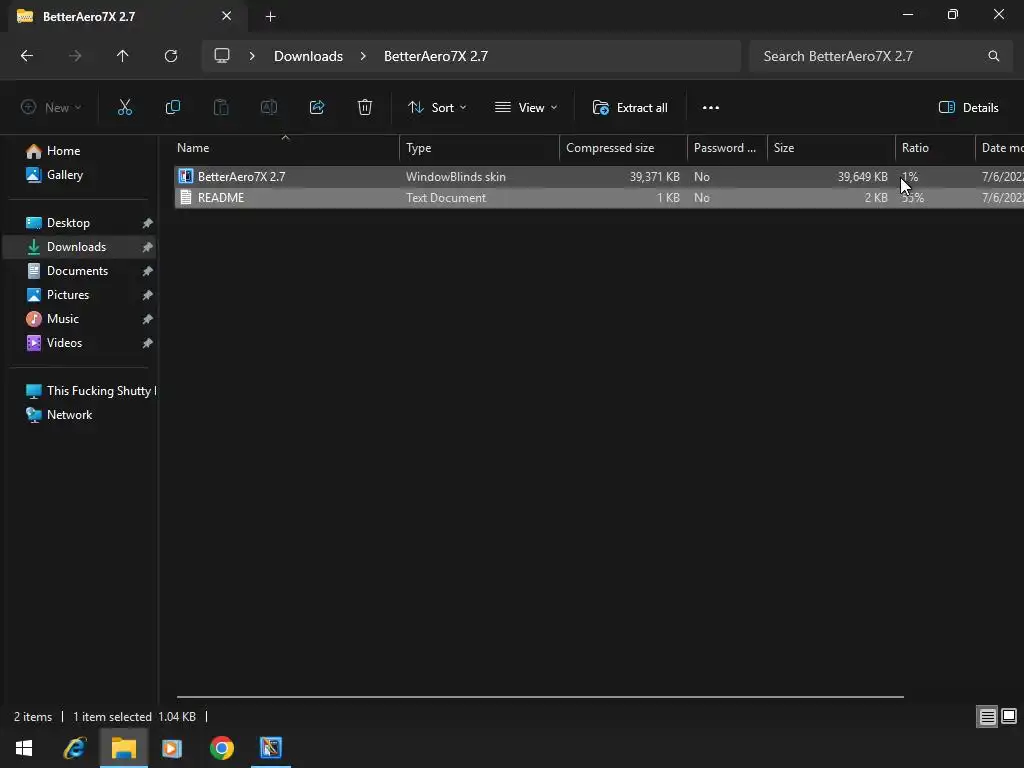
Task: Toggle the Details pane
Action: tap(968, 108)
